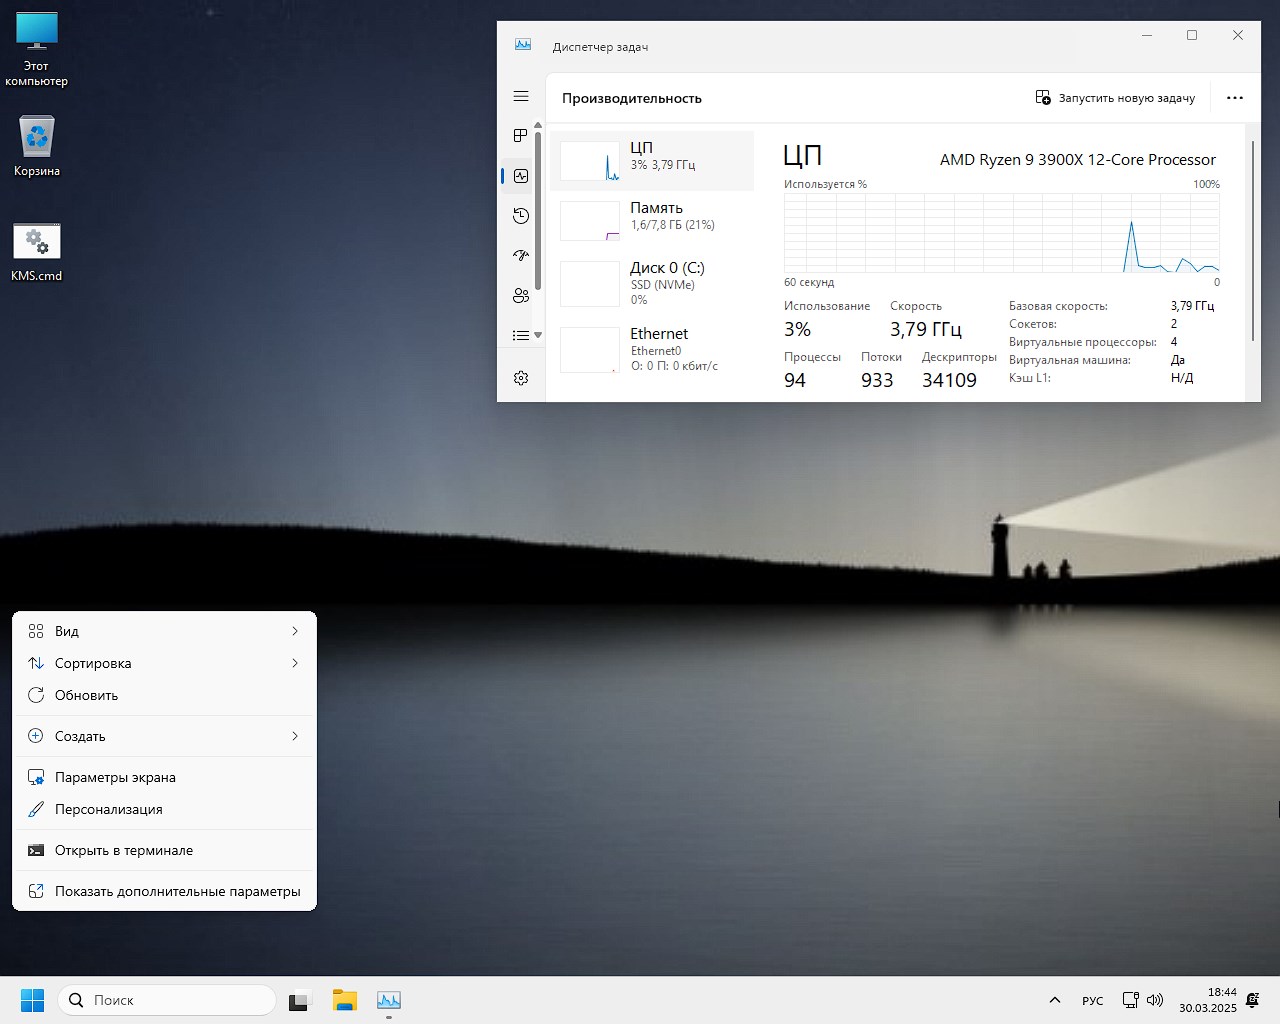1280x1024 pixels.
Task: Open Вид submenu in context menu
Action: pyautogui.click(x=164, y=631)
